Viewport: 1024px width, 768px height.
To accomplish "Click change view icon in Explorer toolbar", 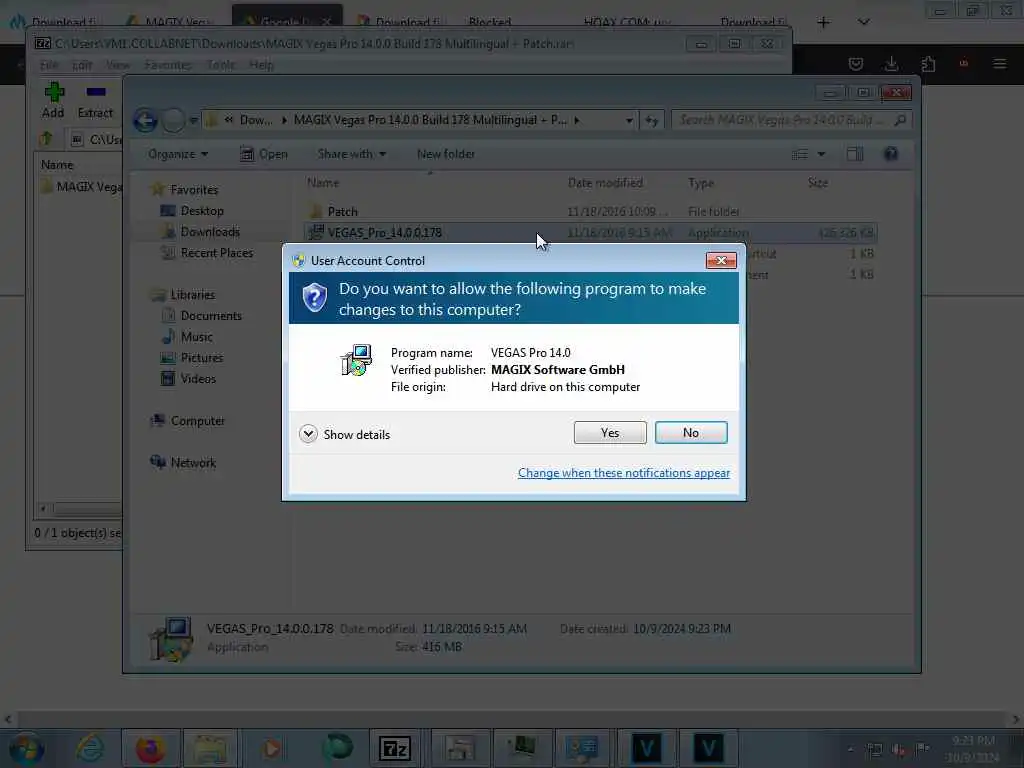I will (800, 154).
